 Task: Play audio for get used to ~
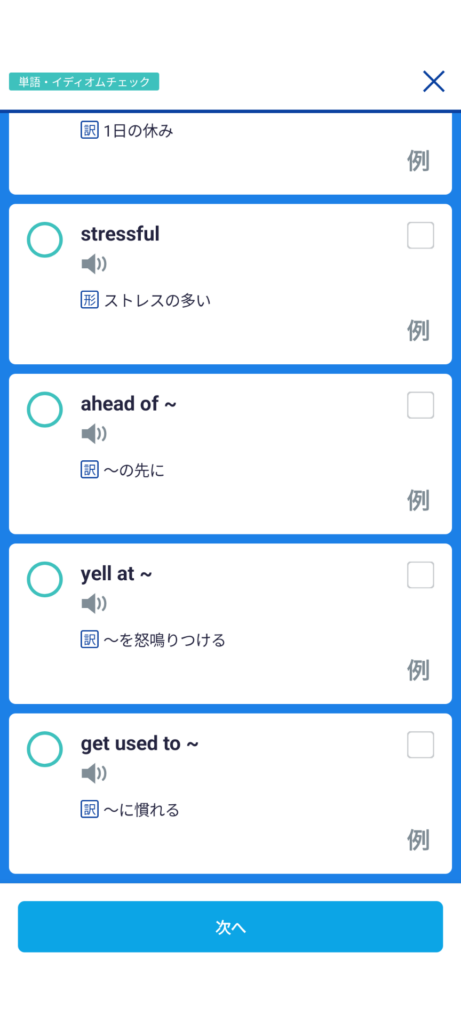pyautogui.click(x=94, y=773)
